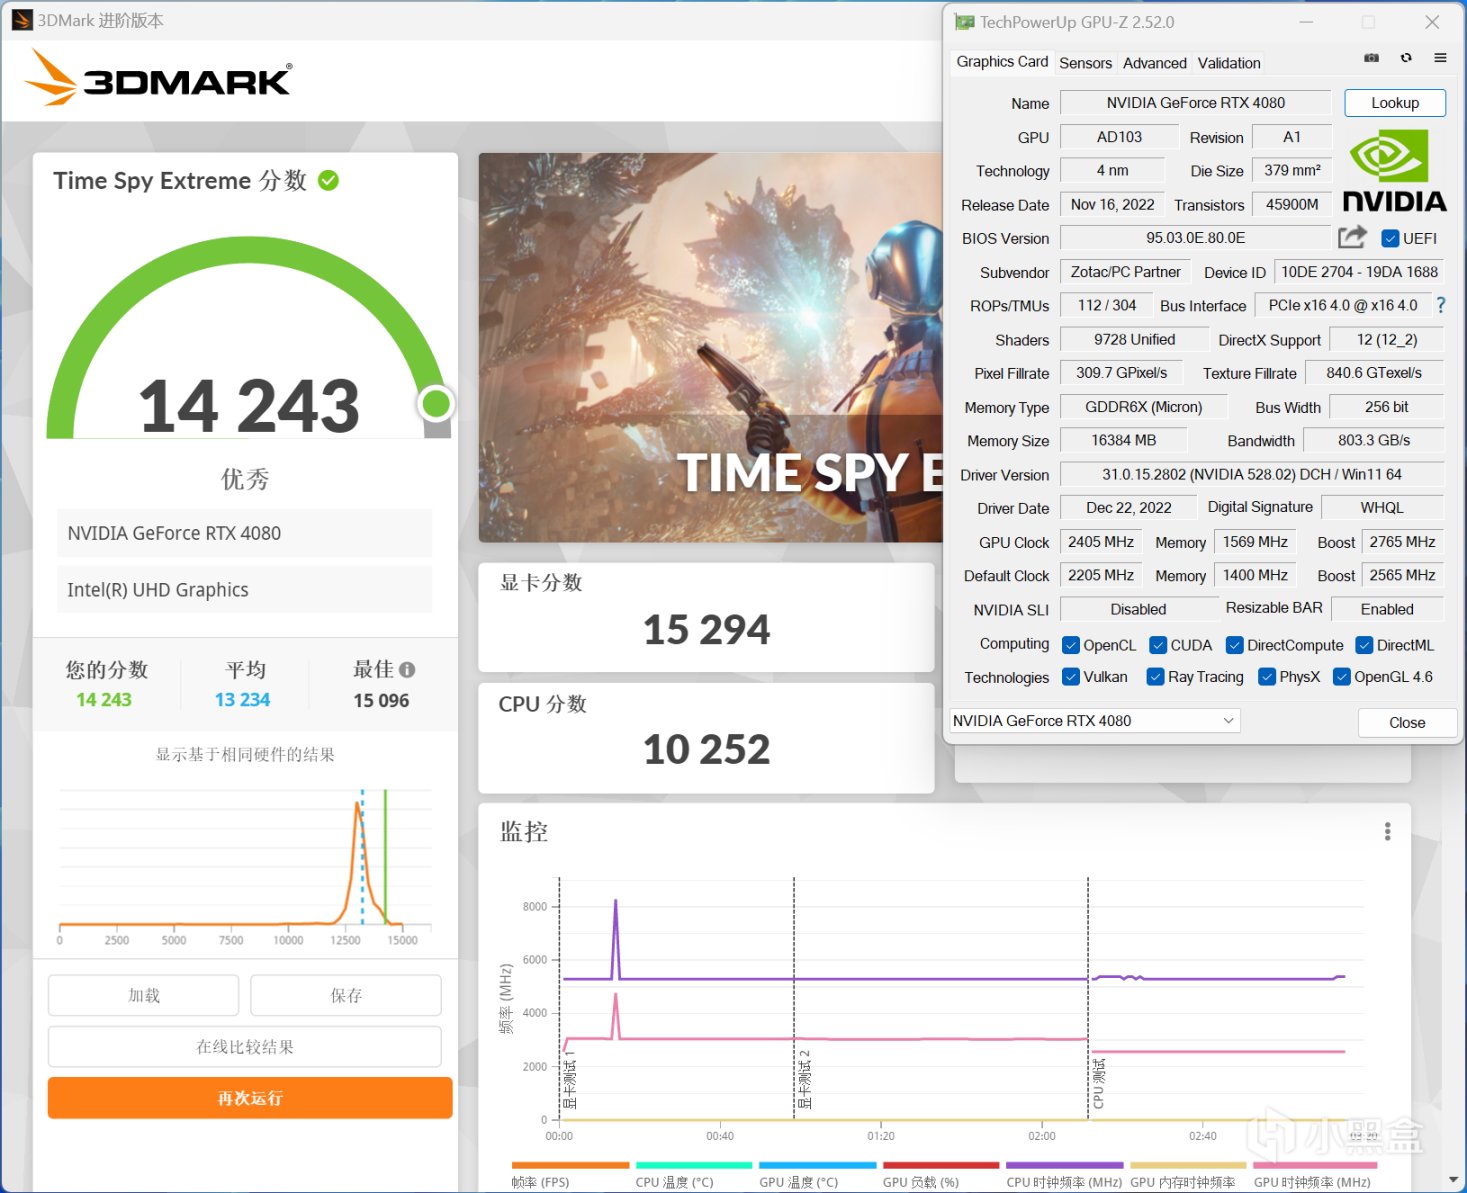Open the Advanced tab
Image resolution: width=1467 pixels, height=1193 pixels.
(1155, 63)
